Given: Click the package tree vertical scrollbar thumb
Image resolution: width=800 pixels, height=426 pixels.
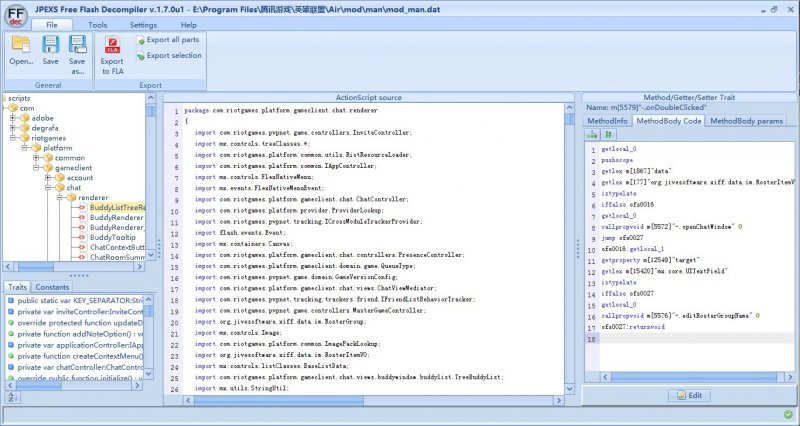Looking at the screenshot, I should 151,111.
